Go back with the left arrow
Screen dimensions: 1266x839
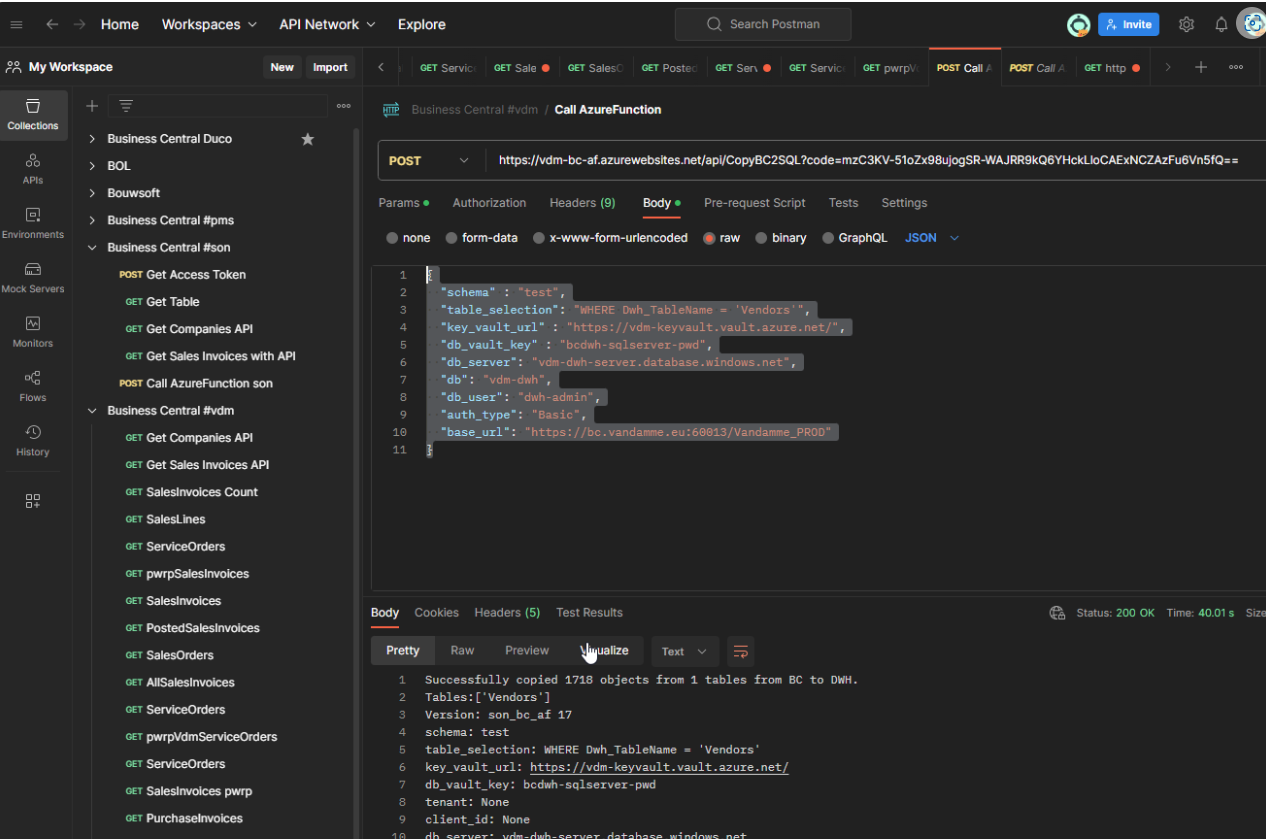(52, 24)
